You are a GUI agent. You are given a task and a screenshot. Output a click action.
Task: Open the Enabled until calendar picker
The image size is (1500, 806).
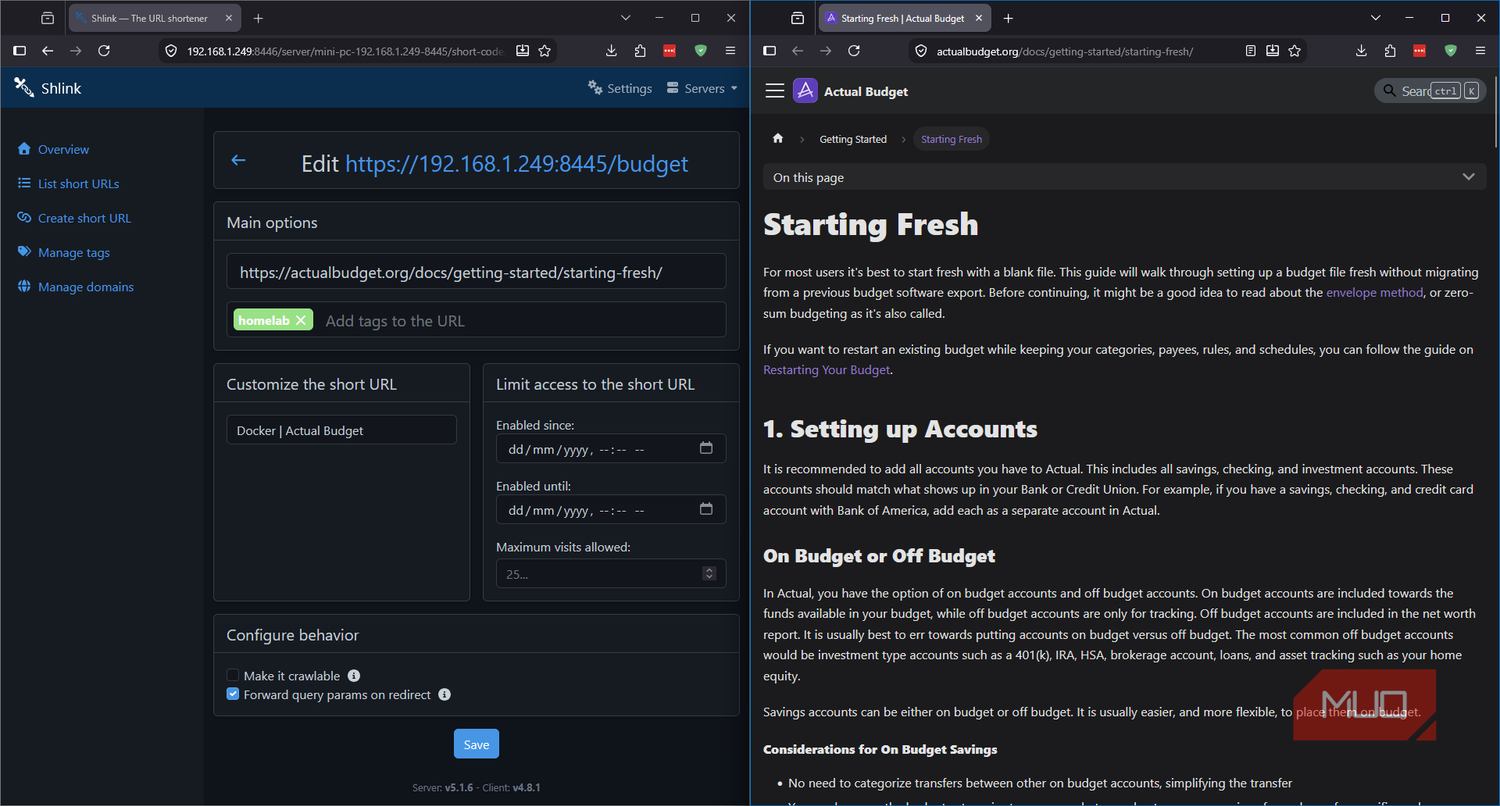coord(706,510)
